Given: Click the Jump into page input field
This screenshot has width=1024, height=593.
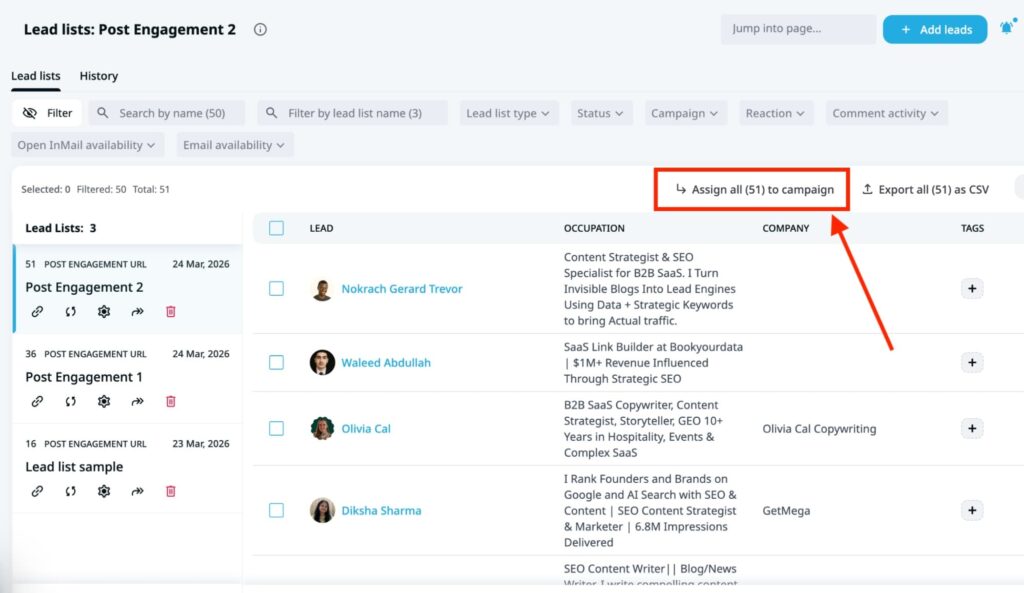Looking at the screenshot, I should 797,28.
